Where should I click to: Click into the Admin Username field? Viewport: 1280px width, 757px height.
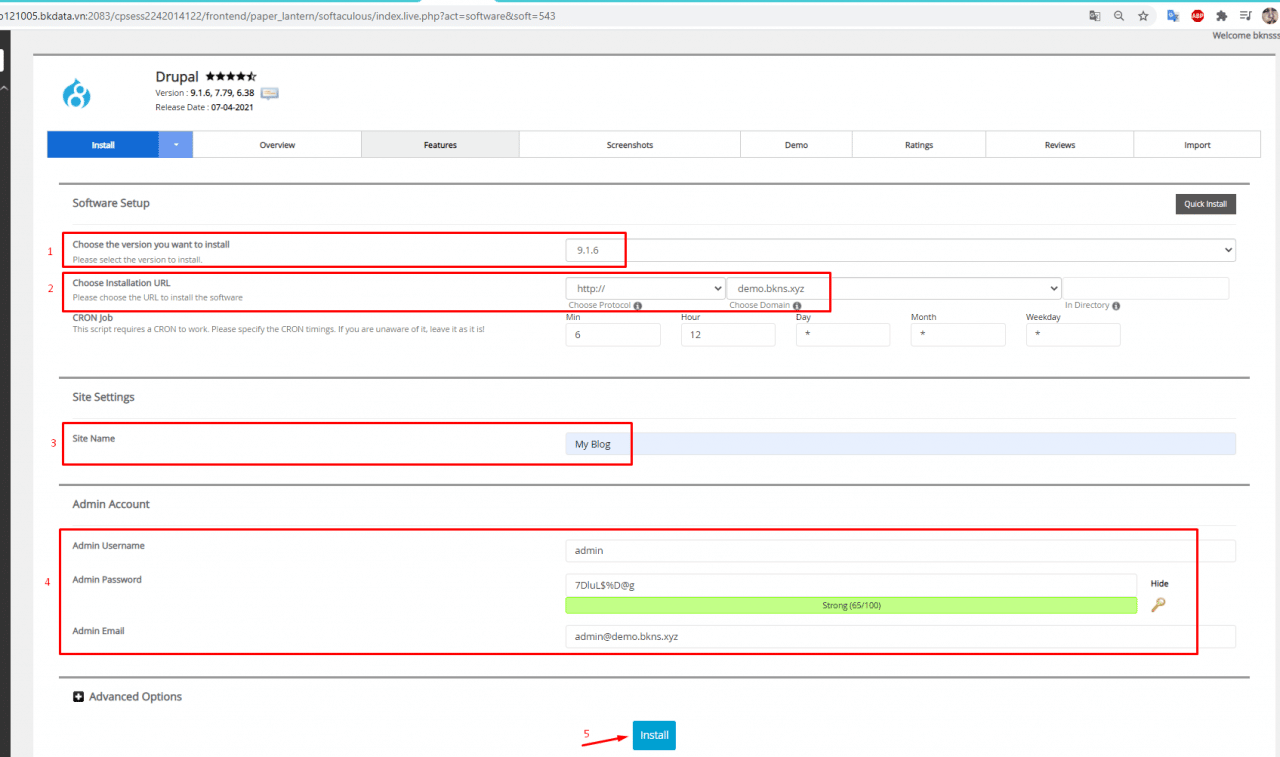900,551
